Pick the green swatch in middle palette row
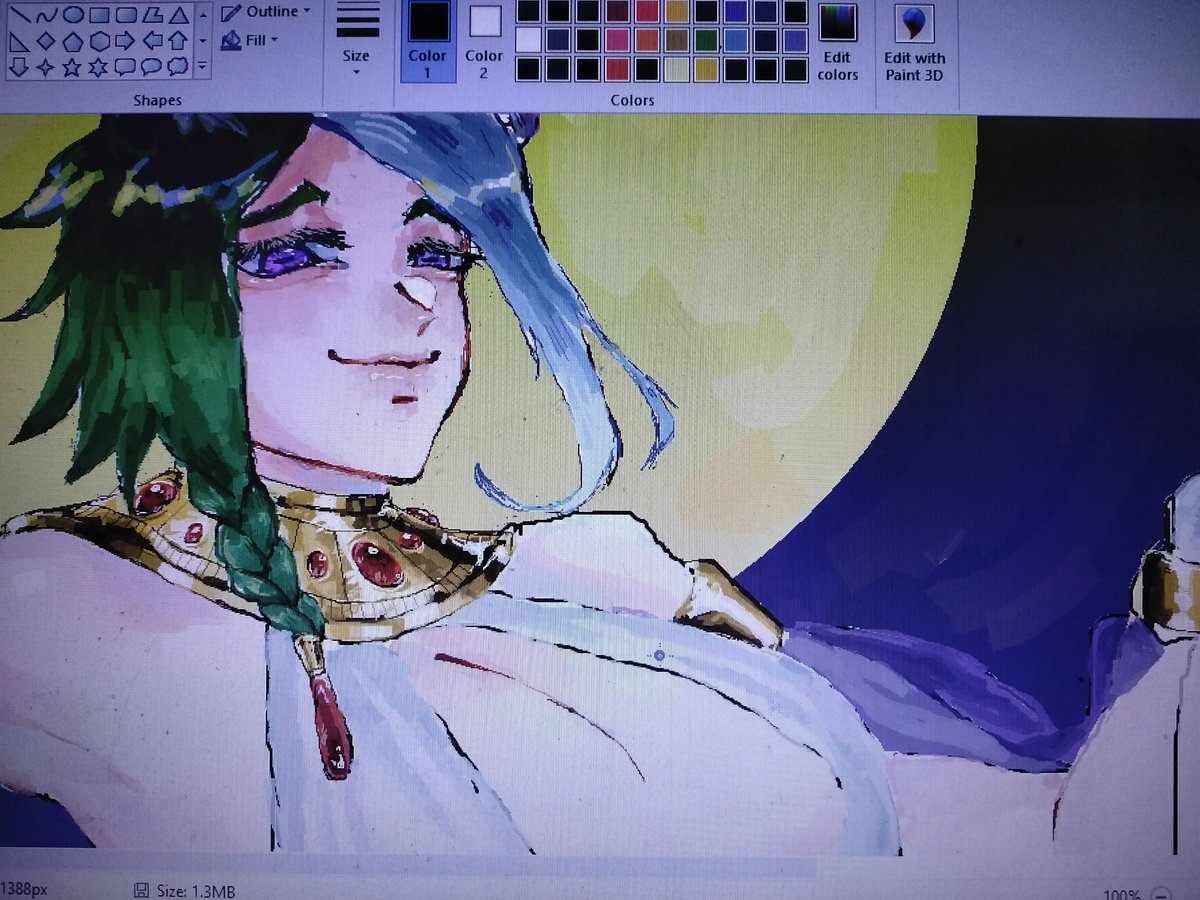The width and height of the screenshot is (1200, 900). pyautogui.click(x=706, y=40)
